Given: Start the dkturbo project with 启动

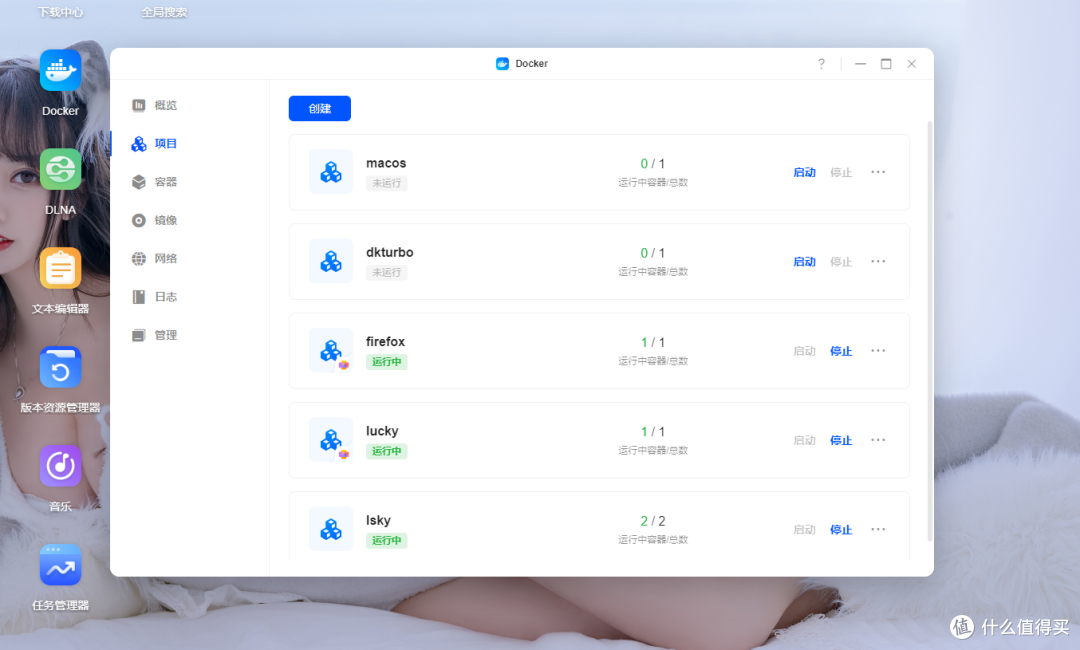Looking at the screenshot, I should click(x=804, y=262).
